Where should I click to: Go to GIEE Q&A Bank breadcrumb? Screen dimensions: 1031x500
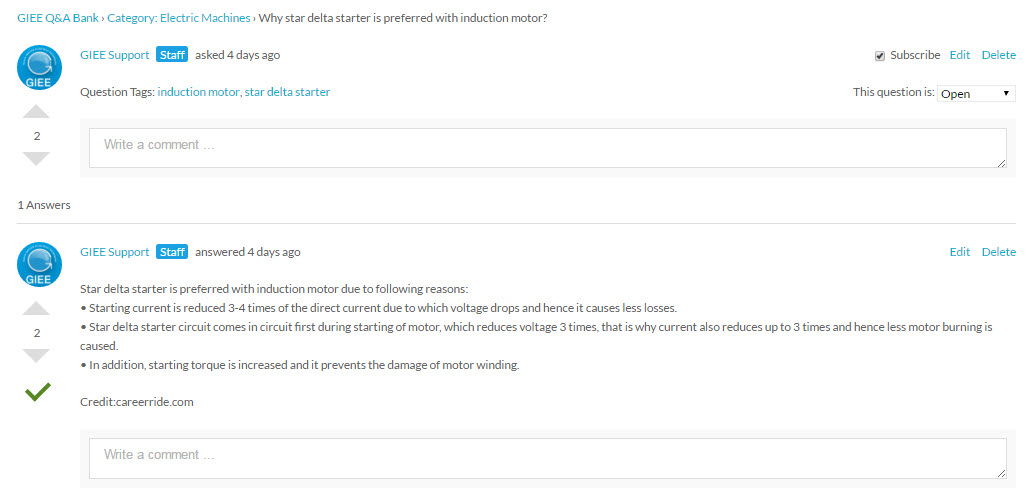pos(58,18)
